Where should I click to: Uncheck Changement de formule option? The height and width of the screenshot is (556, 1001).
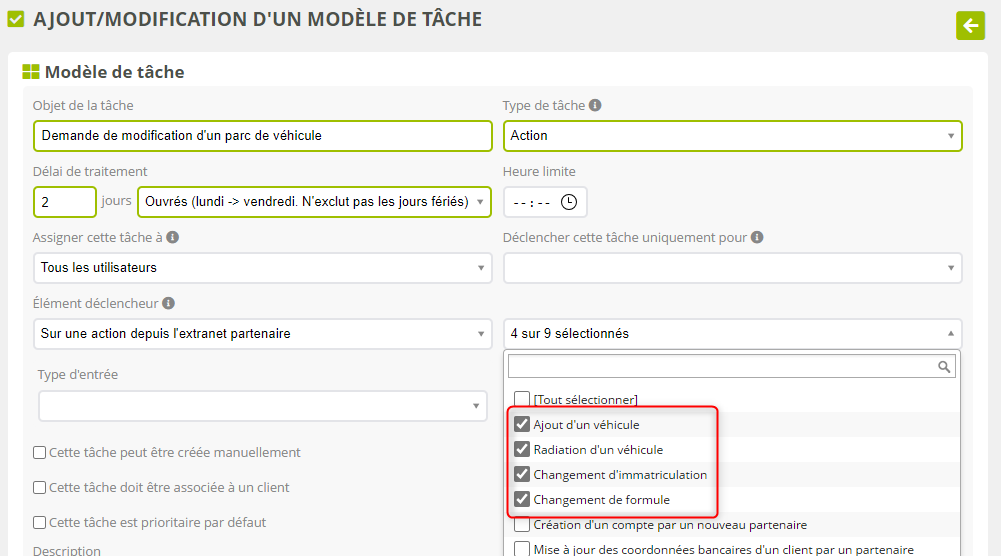pos(522,500)
